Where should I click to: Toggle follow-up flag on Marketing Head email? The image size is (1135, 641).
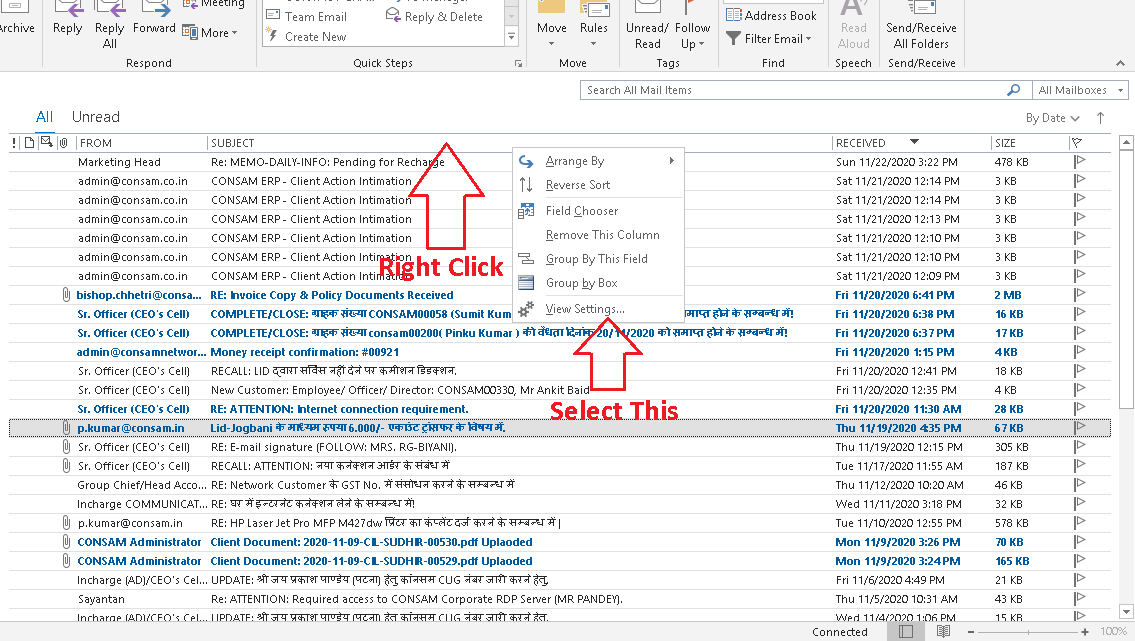tap(1079, 162)
